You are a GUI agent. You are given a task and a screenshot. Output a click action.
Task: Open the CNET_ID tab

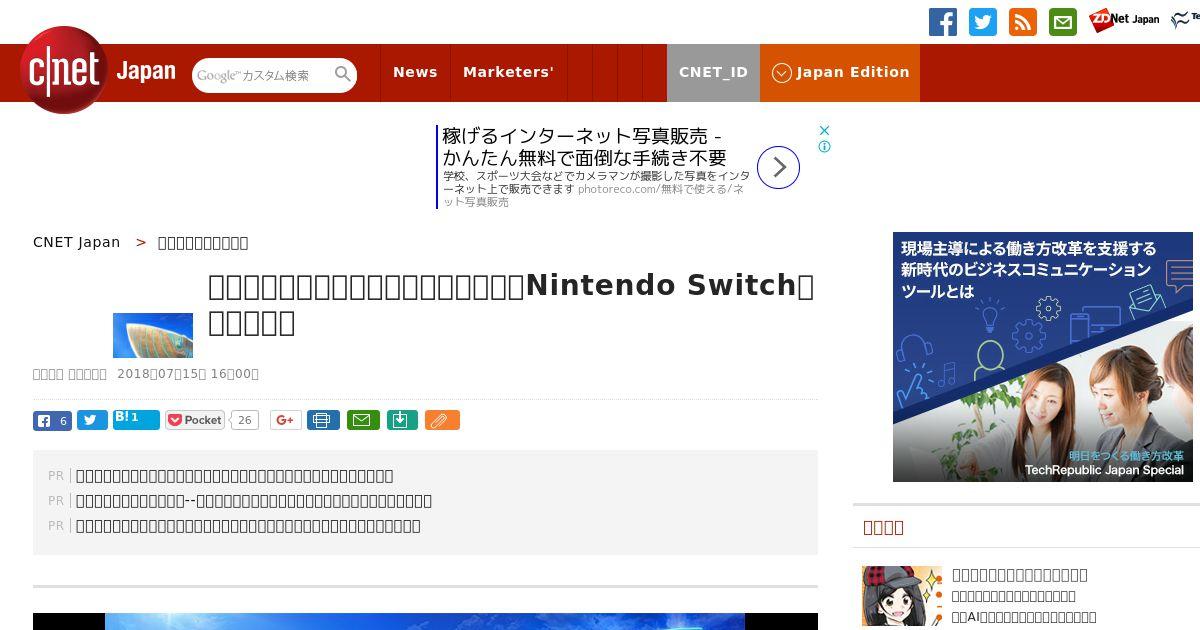(713, 72)
